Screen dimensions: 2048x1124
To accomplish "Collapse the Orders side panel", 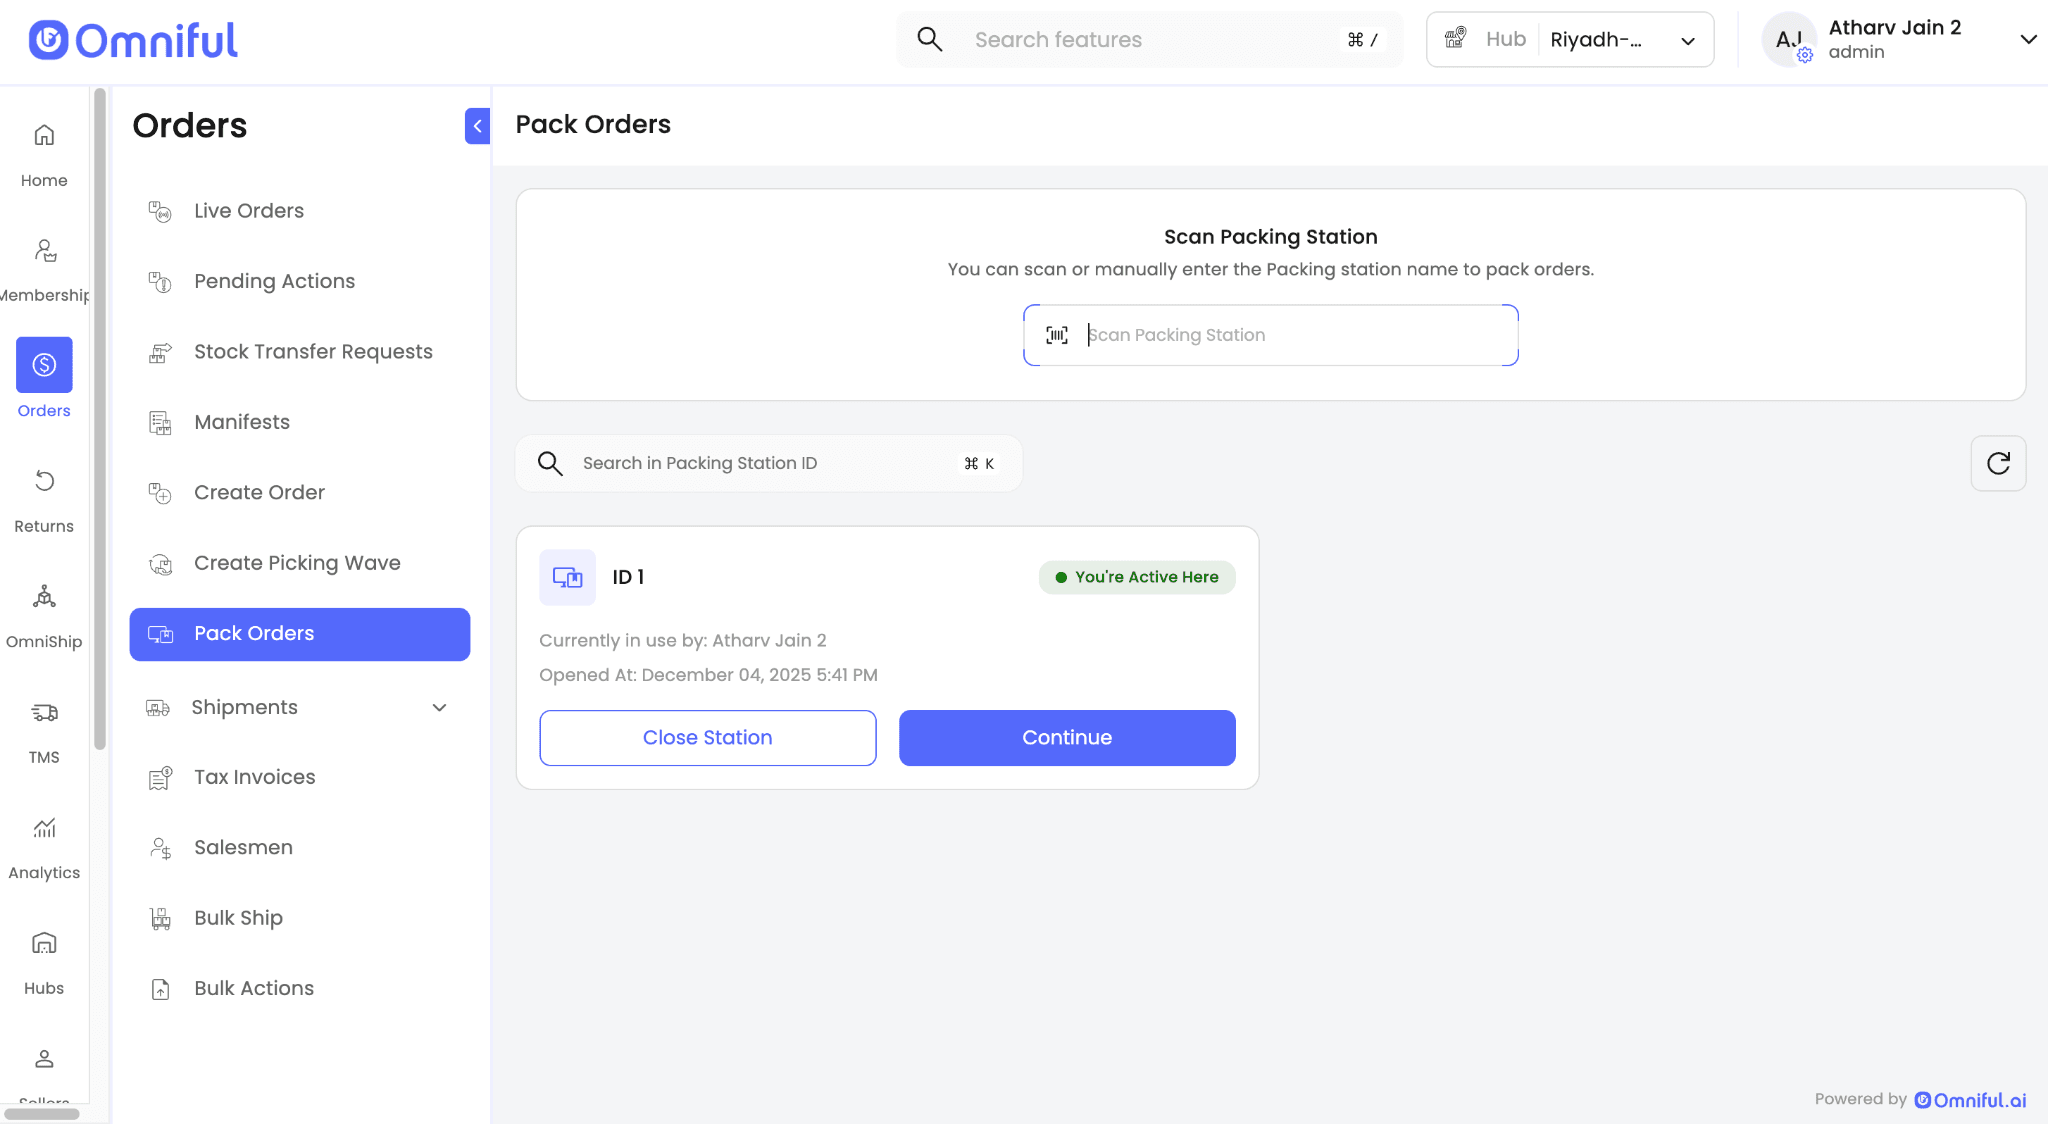I will [477, 126].
